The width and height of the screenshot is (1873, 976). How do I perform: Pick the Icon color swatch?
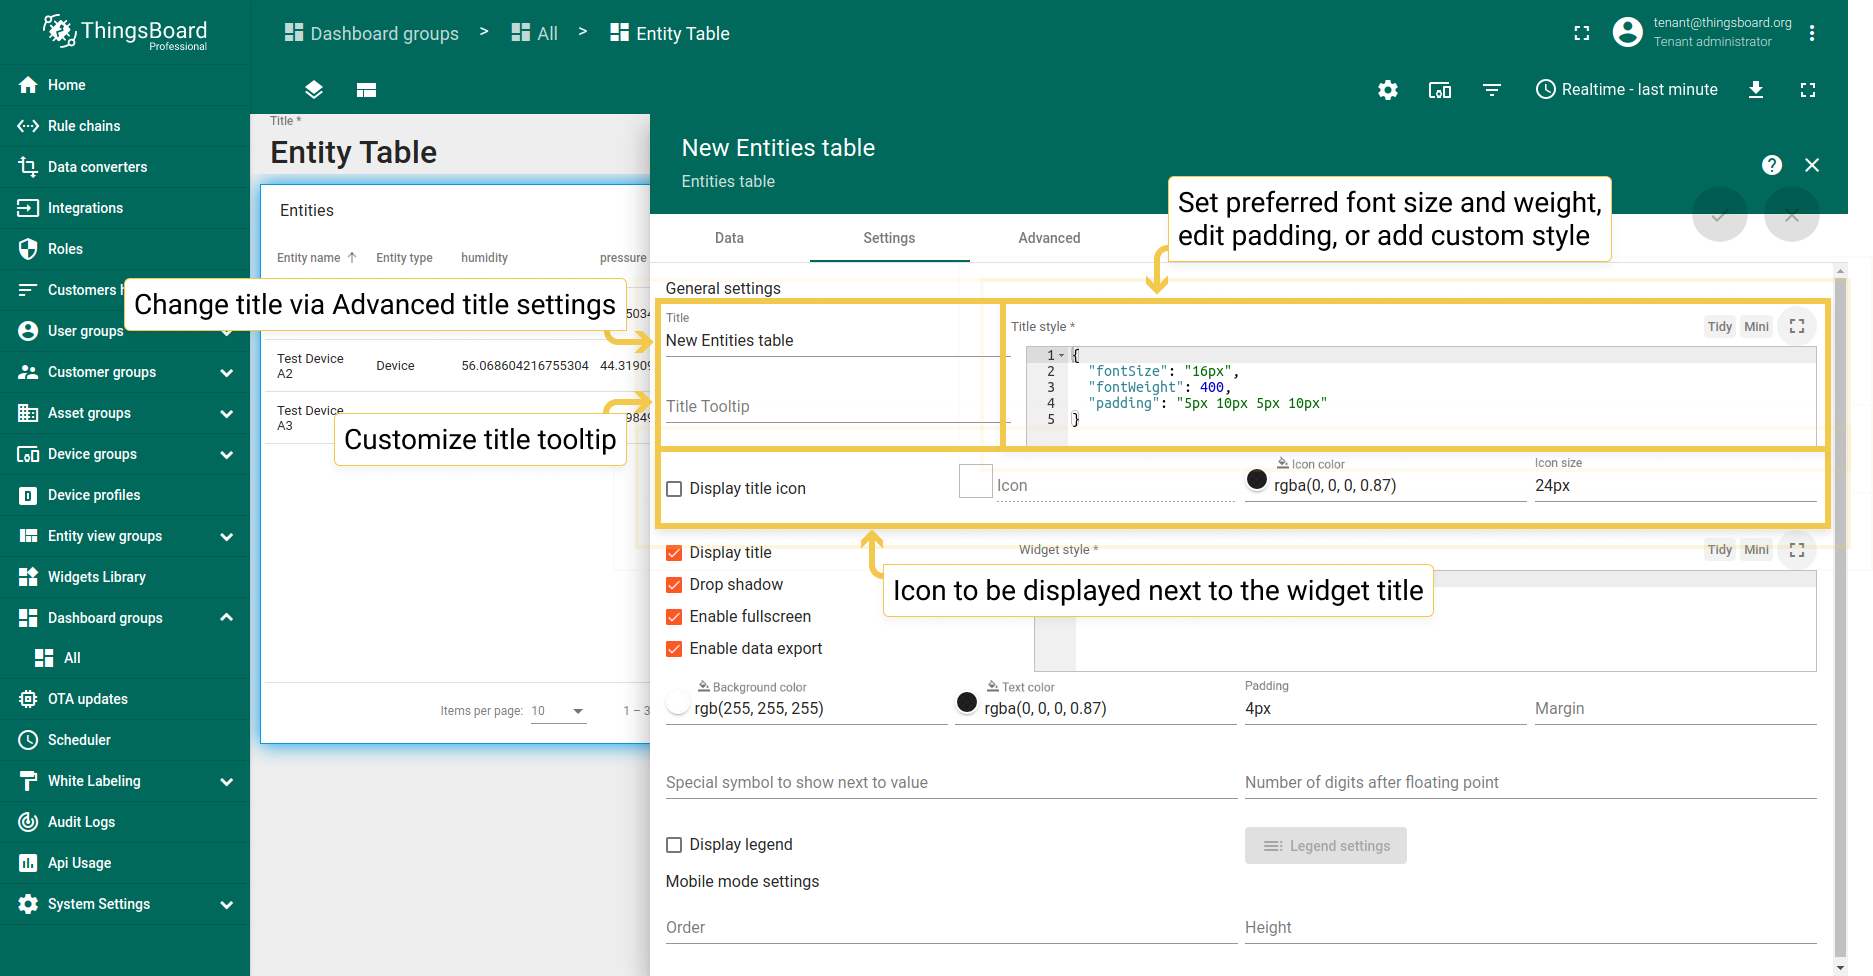(1257, 480)
